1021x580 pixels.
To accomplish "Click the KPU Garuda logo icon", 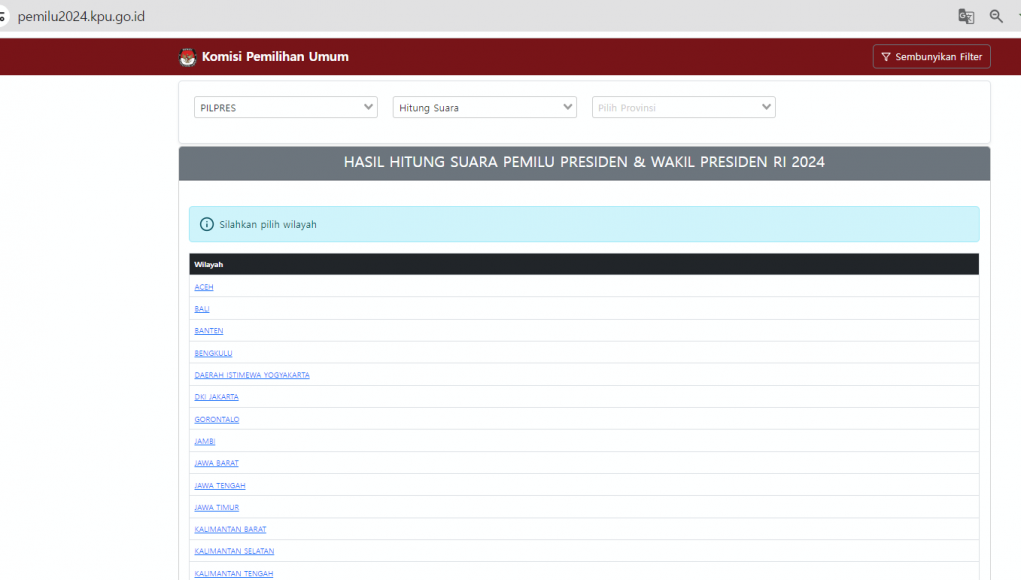I will 187,57.
